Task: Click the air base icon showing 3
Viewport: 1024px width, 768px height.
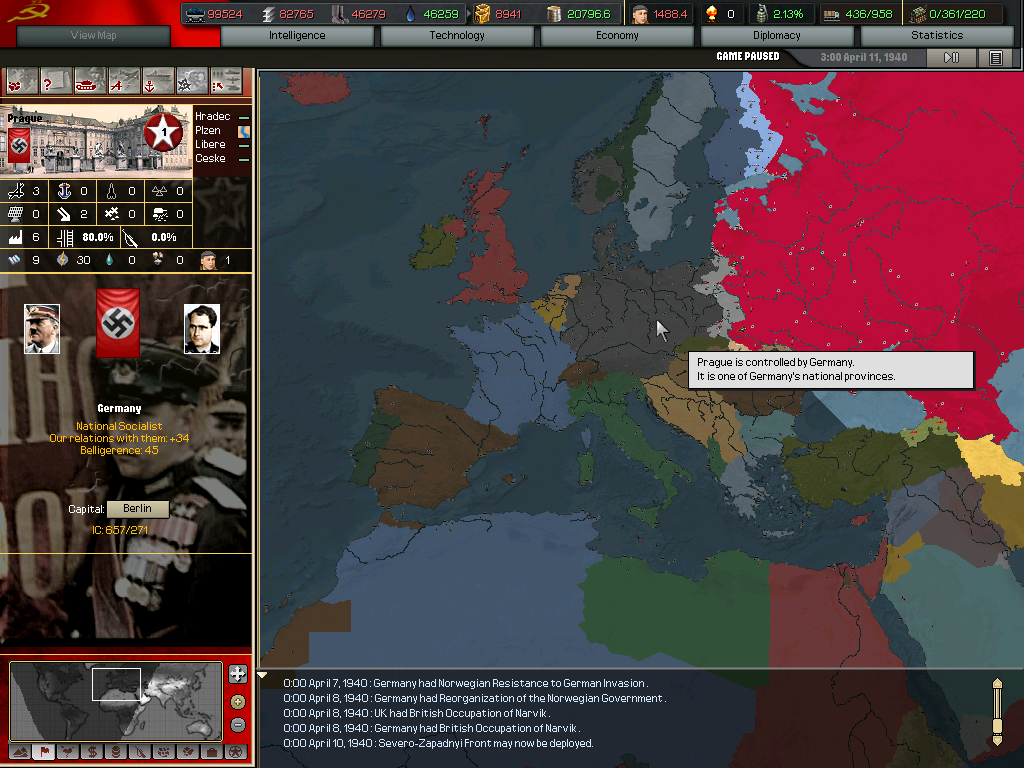Action: [16, 191]
